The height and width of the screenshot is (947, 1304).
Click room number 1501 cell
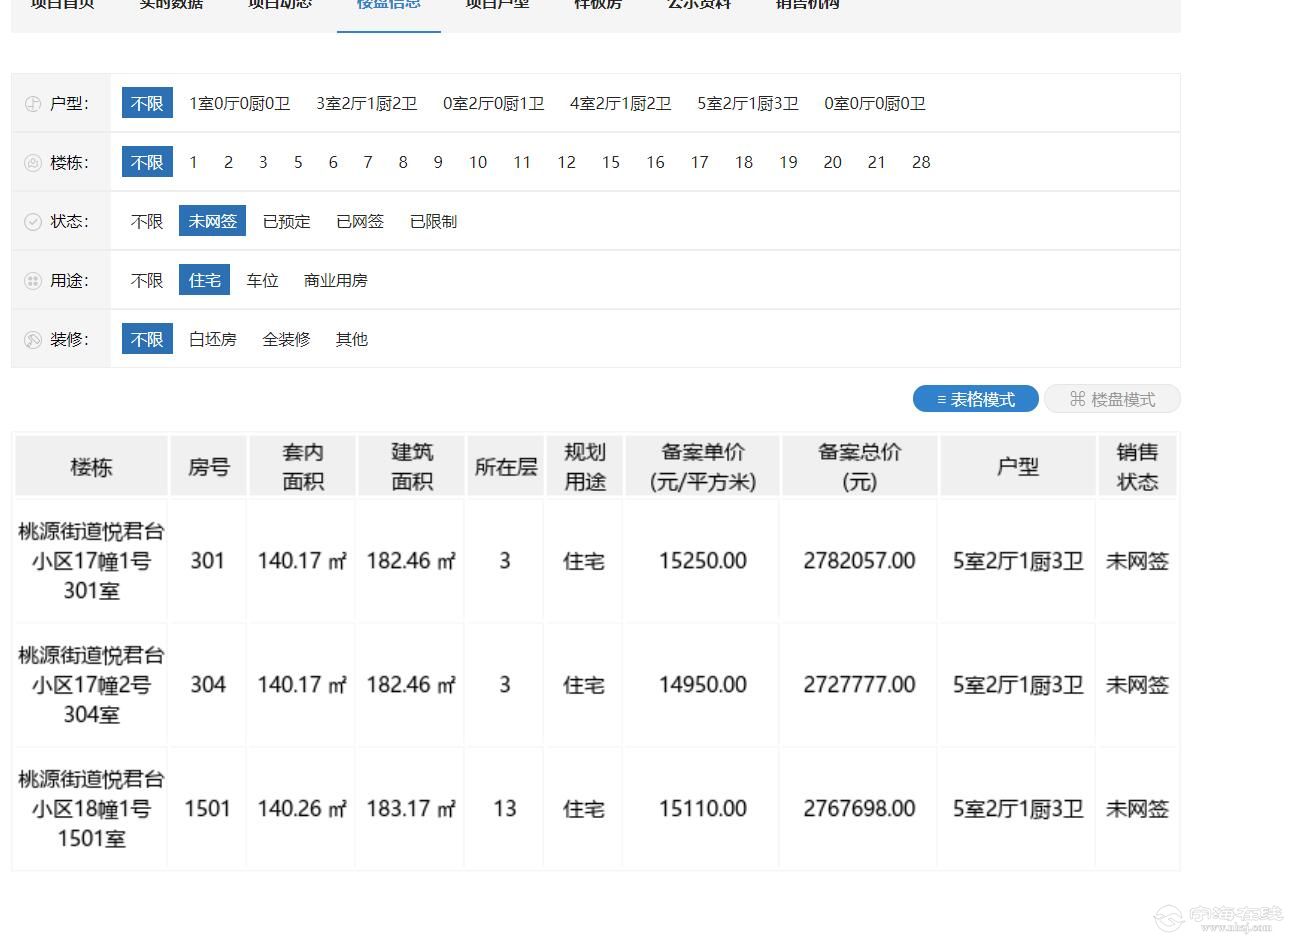coord(208,809)
